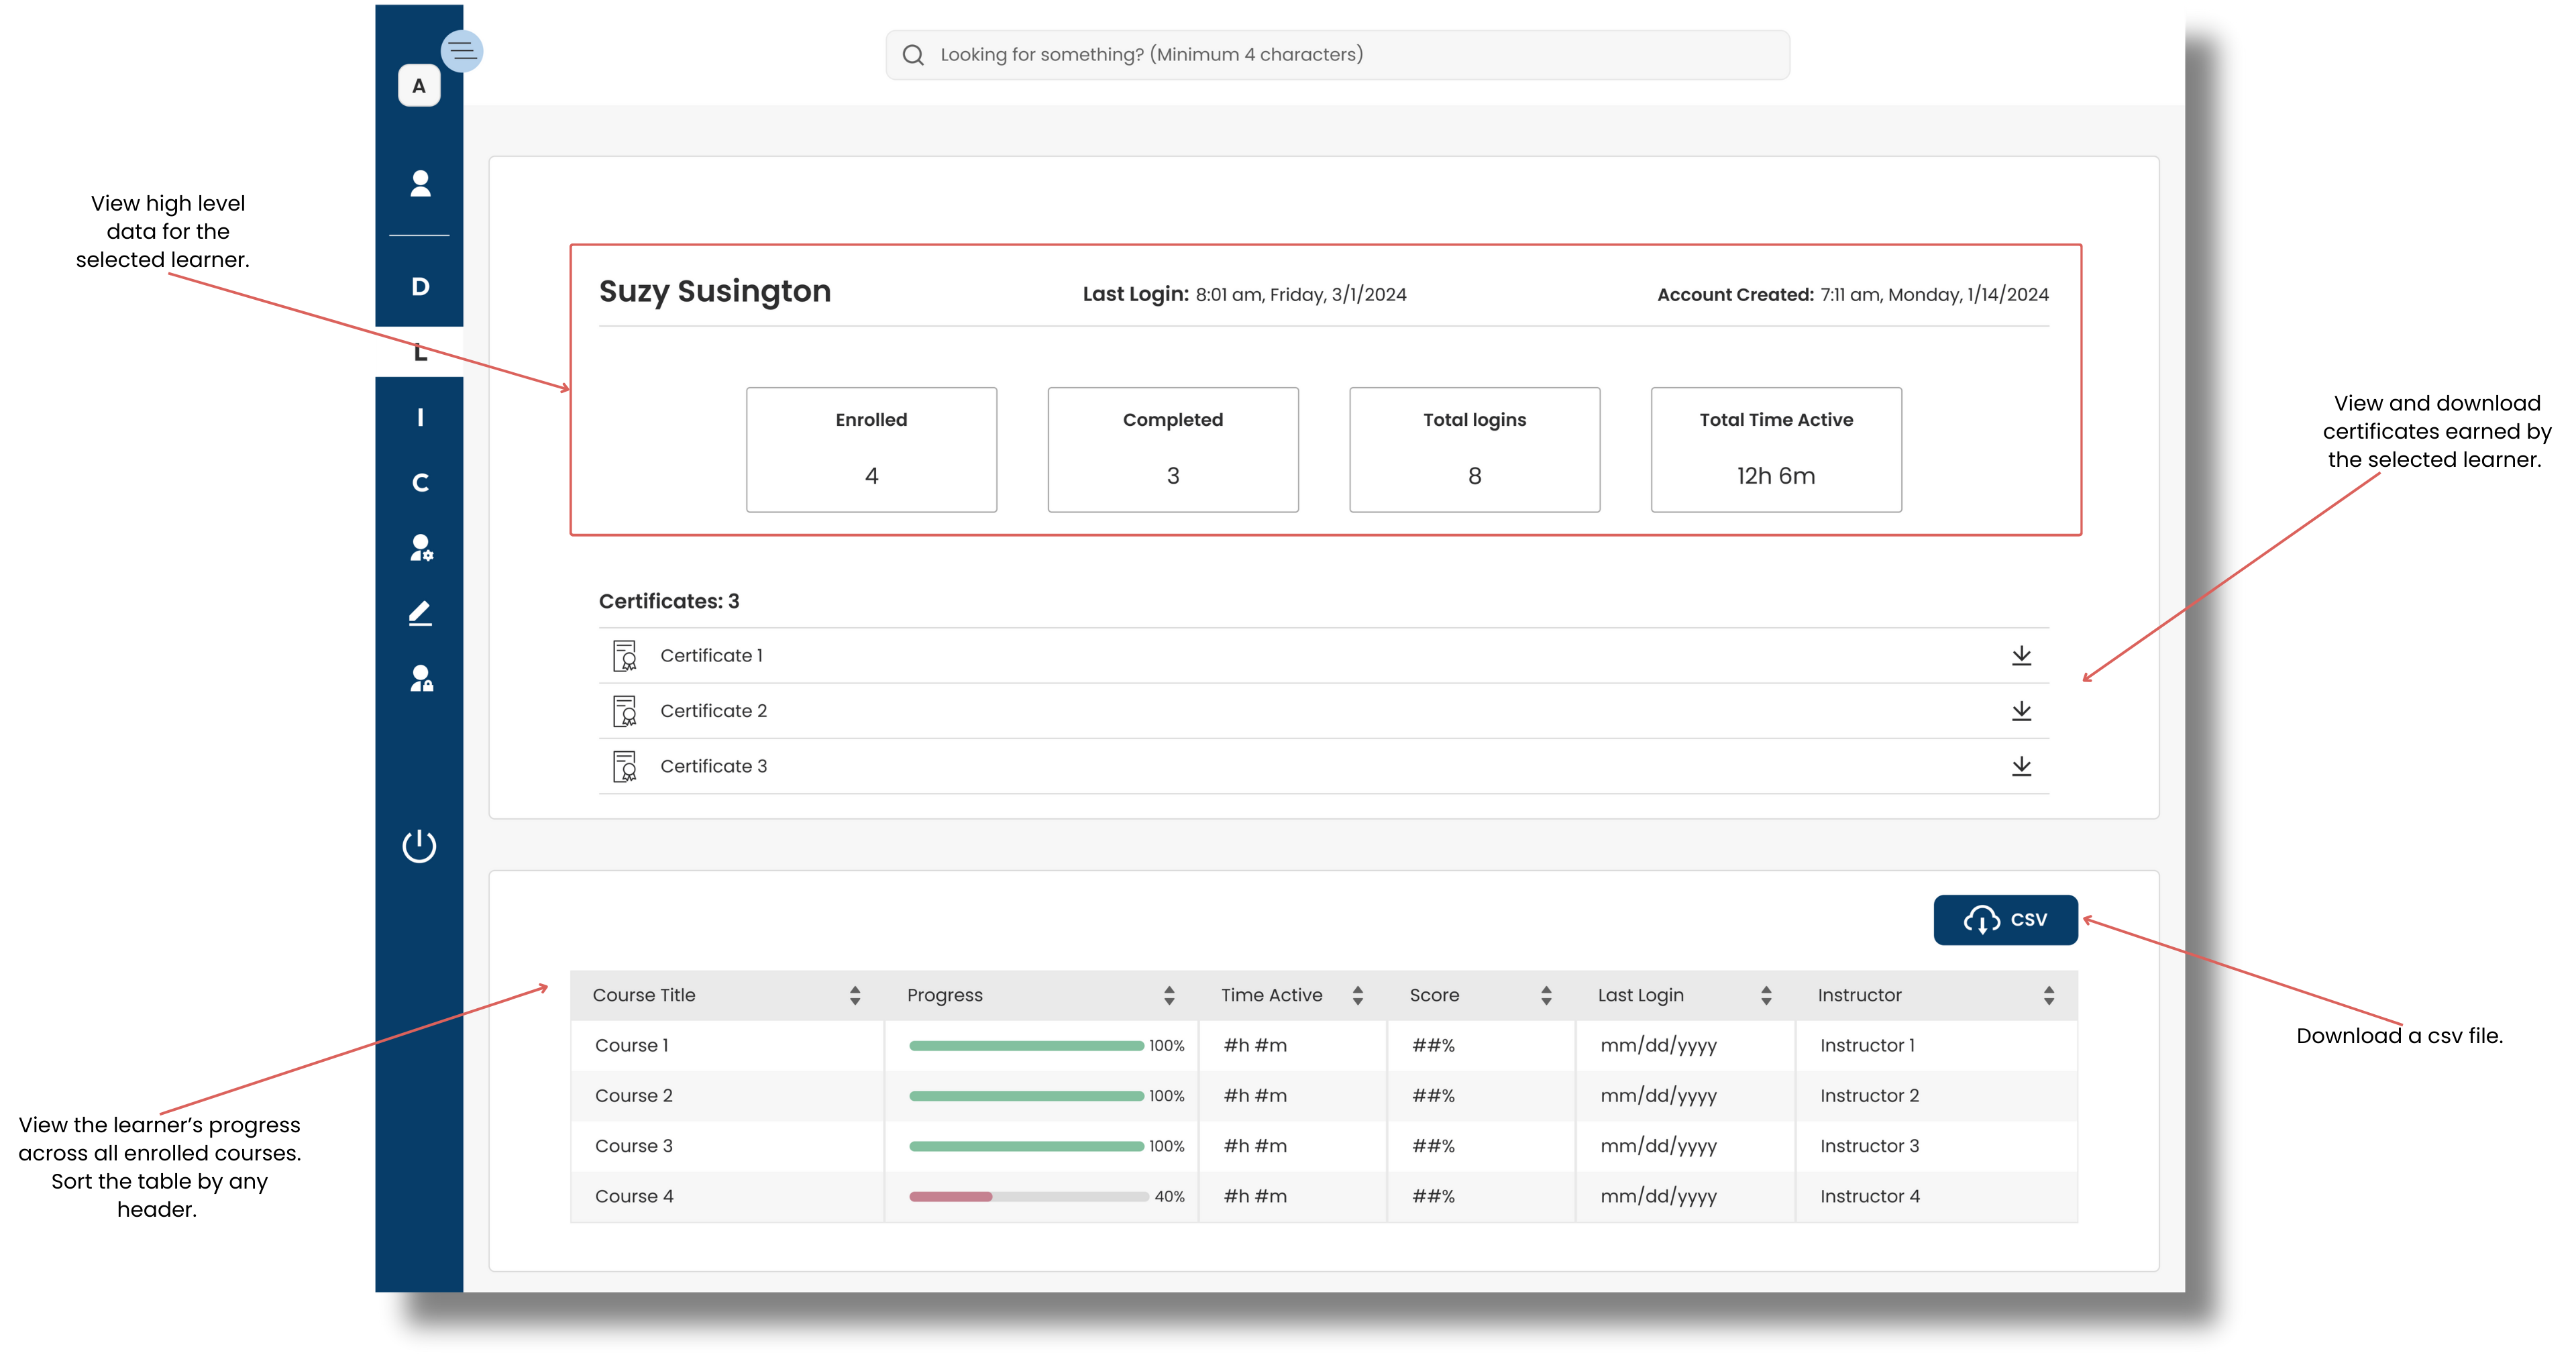This screenshot has width=2576, height=1363.
Task: Open the pencil edit sidebar icon
Action: tap(420, 613)
